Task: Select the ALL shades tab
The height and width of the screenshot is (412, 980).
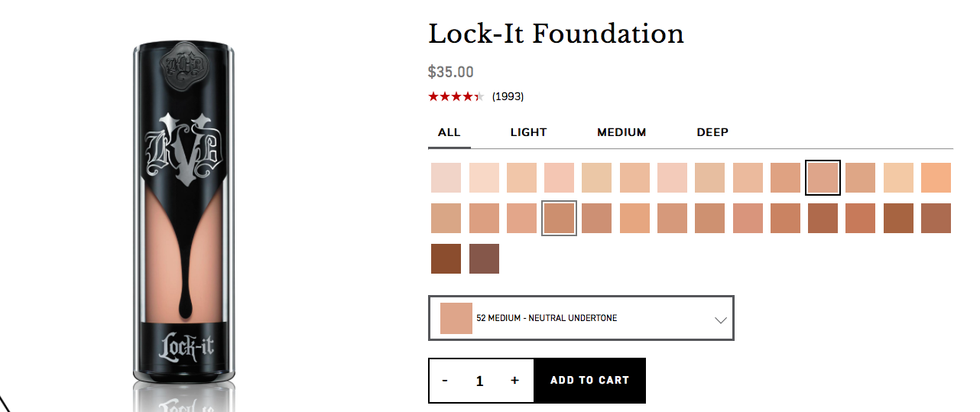Action: tap(449, 132)
